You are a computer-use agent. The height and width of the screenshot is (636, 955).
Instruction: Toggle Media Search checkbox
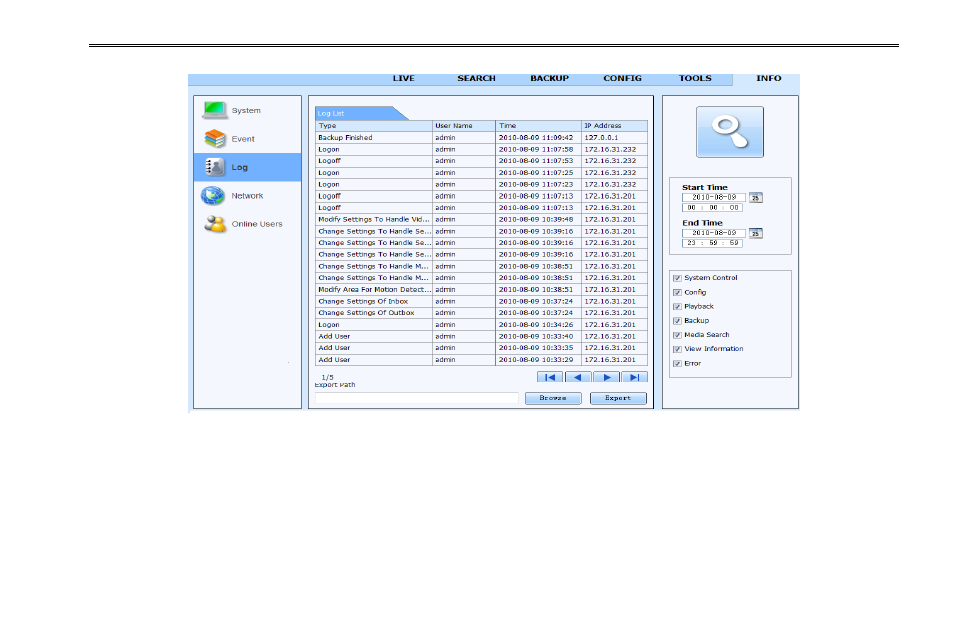pos(677,335)
